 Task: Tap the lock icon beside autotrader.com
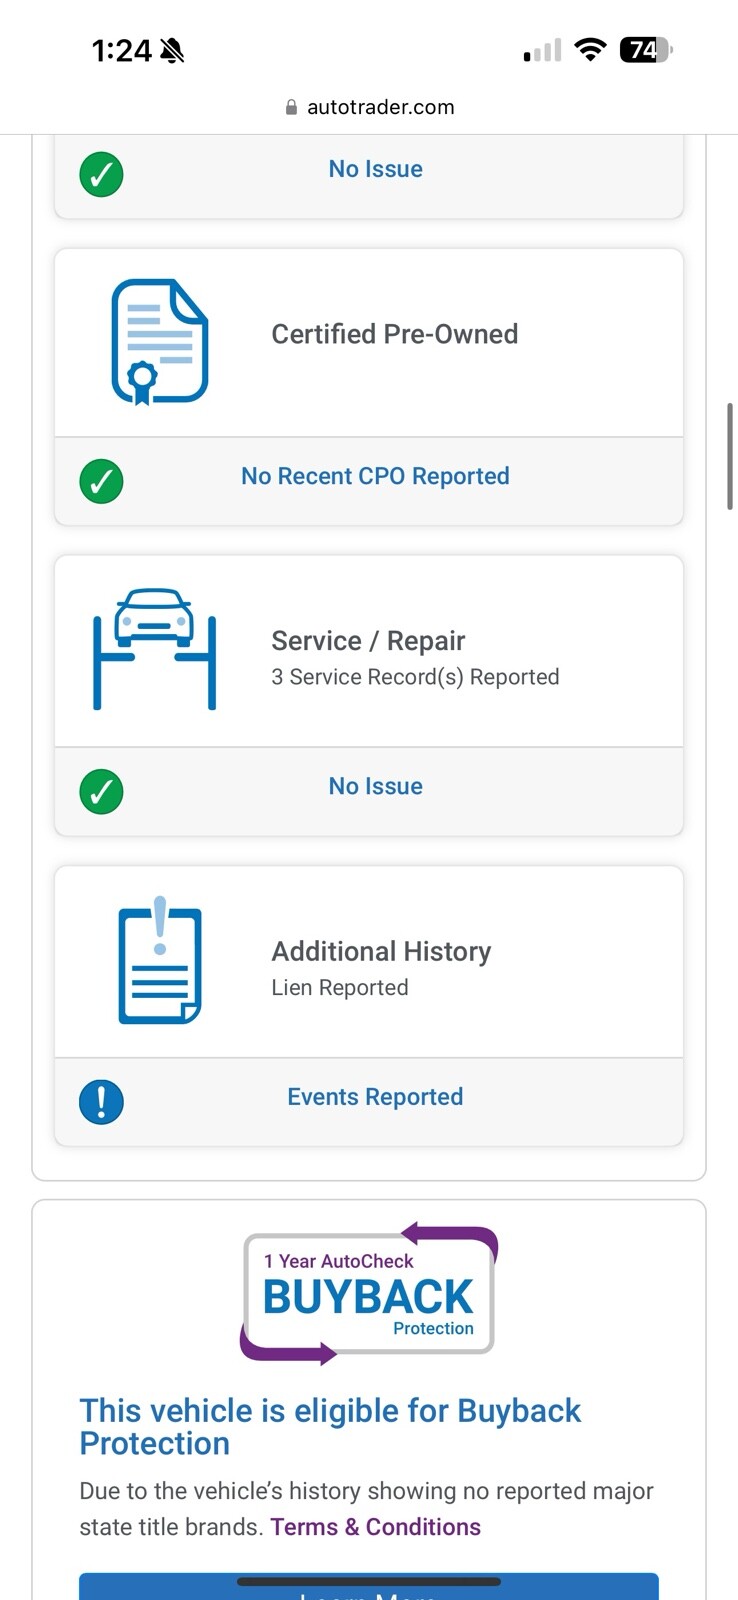pyautogui.click(x=291, y=108)
